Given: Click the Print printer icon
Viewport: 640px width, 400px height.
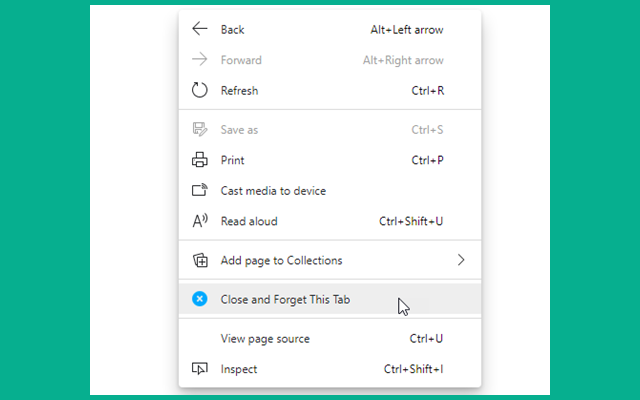Looking at the screenshot, I should 200,160.
